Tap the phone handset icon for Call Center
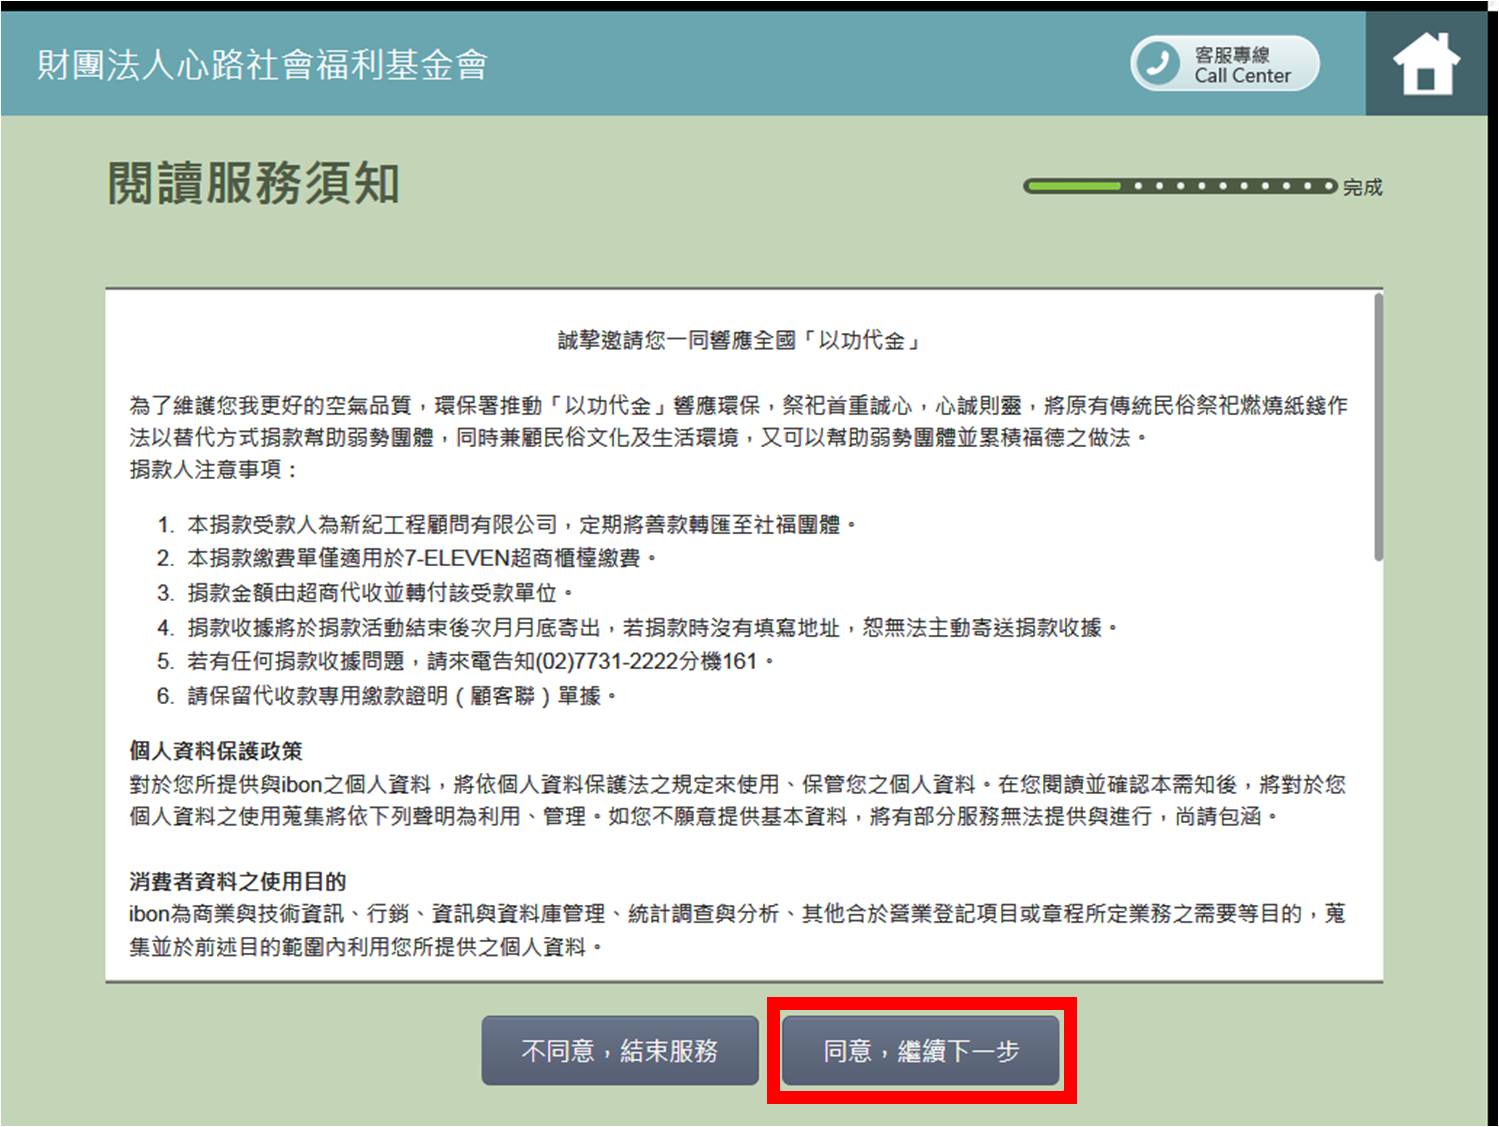This screenshot has width=1499, height=1127. point(1158,64)
